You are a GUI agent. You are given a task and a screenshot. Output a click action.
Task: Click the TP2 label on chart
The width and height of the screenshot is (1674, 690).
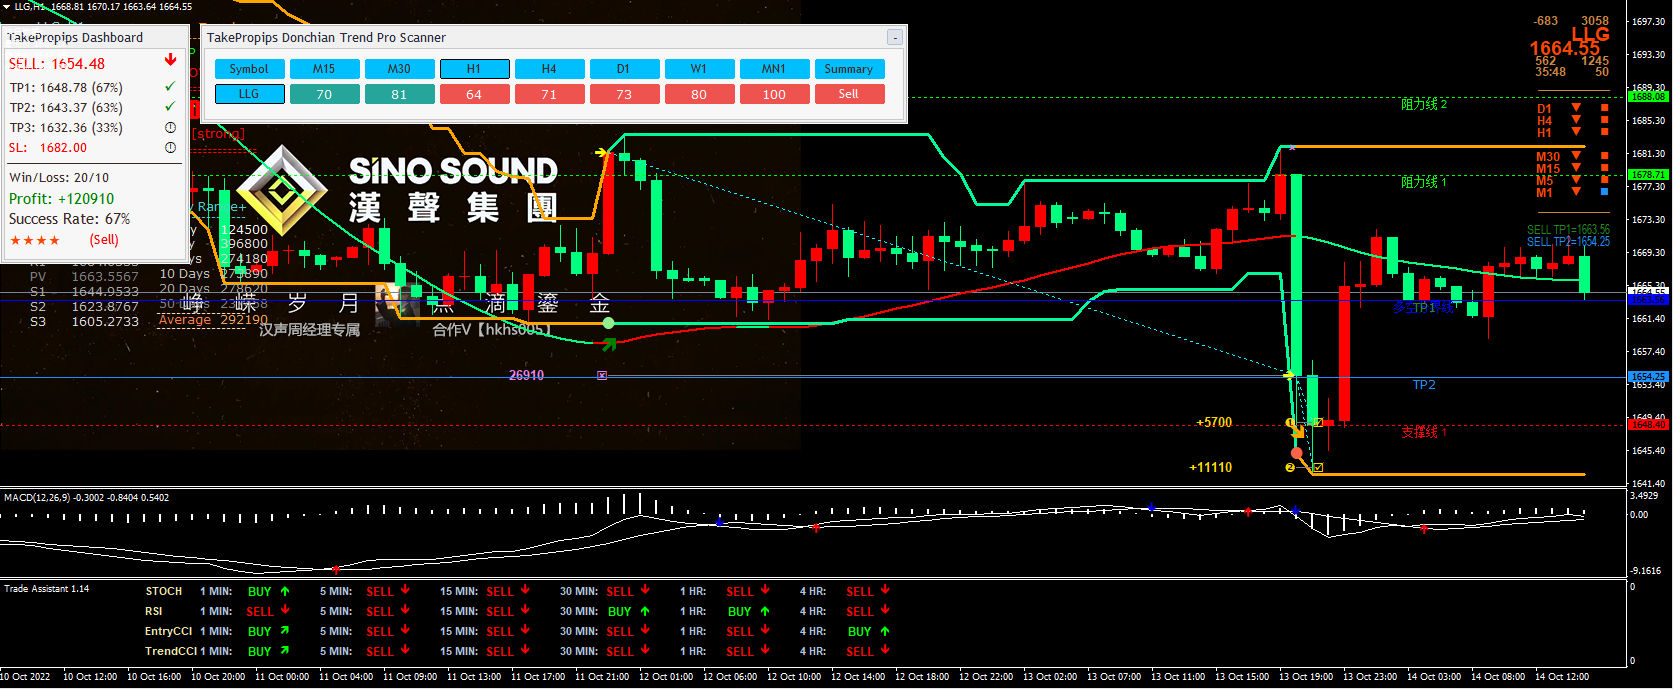coord(1424,385)
